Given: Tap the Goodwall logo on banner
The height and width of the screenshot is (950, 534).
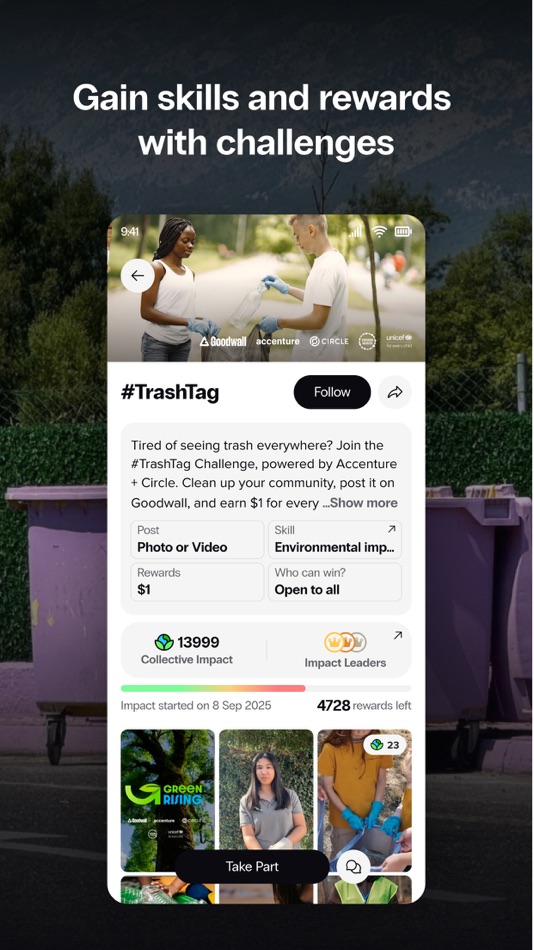Looking at the screenshot, I should point(223,341).
